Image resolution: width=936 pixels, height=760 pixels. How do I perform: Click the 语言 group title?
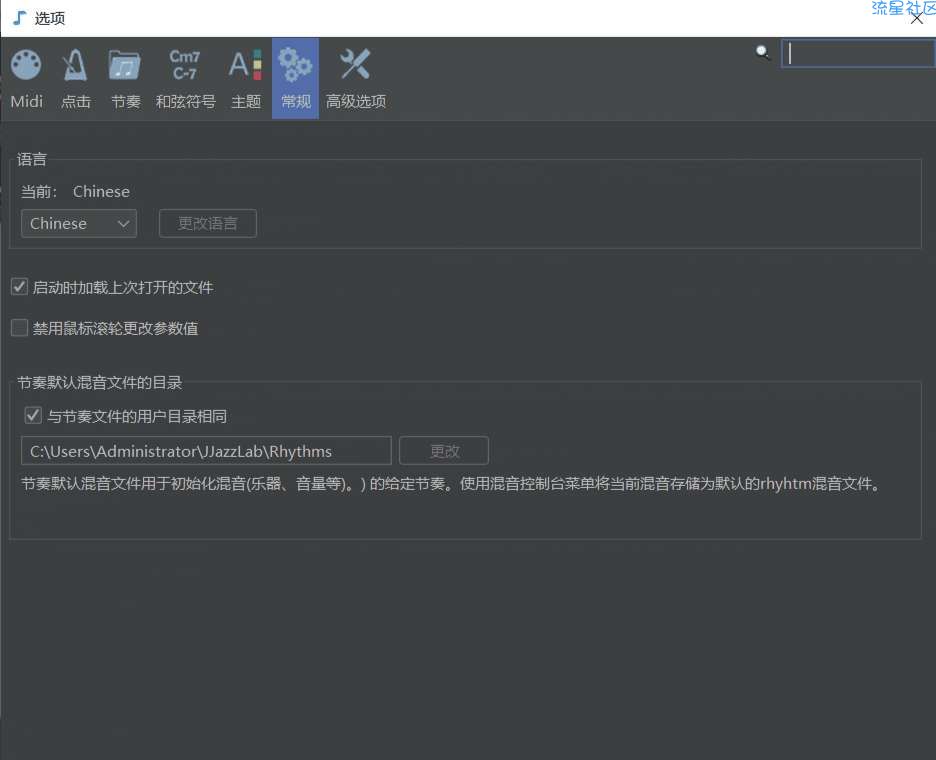click(32, 159)
